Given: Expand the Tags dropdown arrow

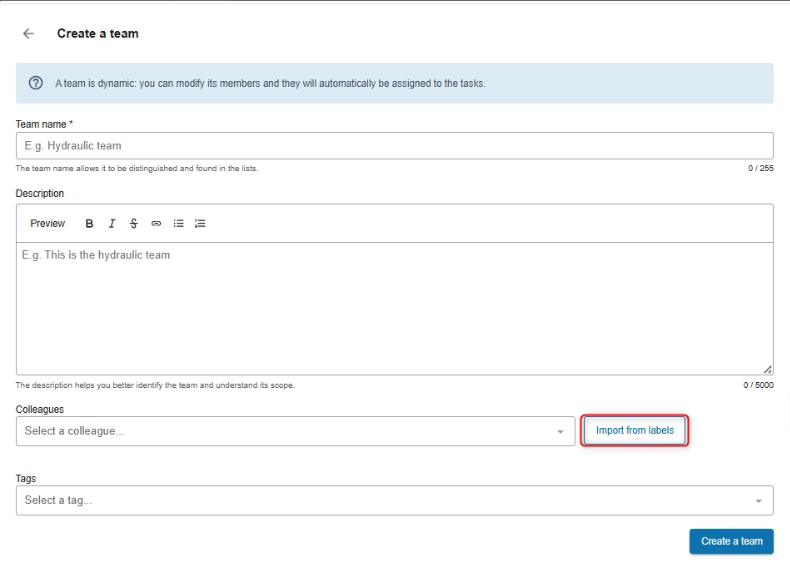Looking at the screenshot, I should tap(758, 501).
